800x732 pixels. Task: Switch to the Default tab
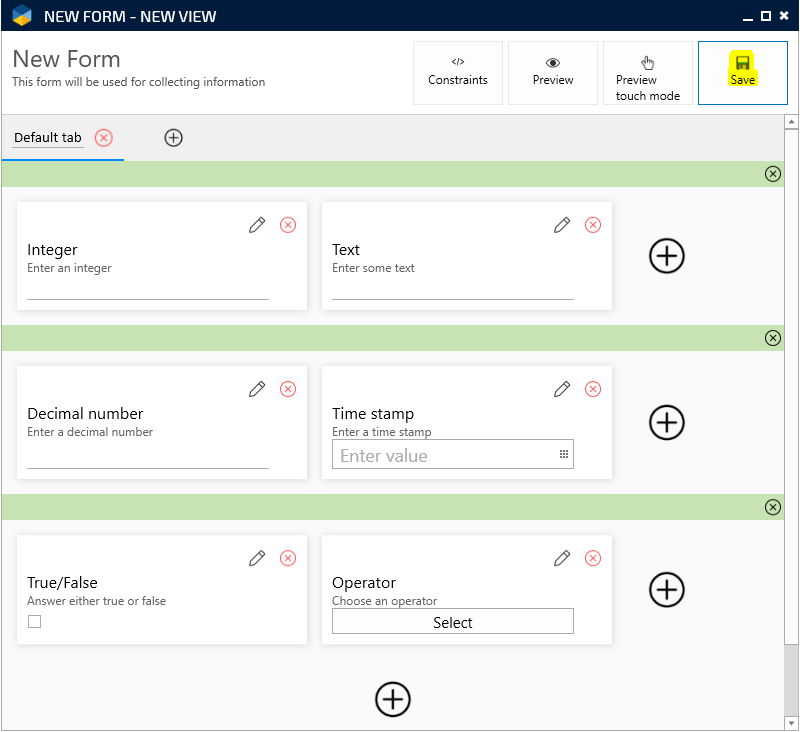tap(48, 138)
